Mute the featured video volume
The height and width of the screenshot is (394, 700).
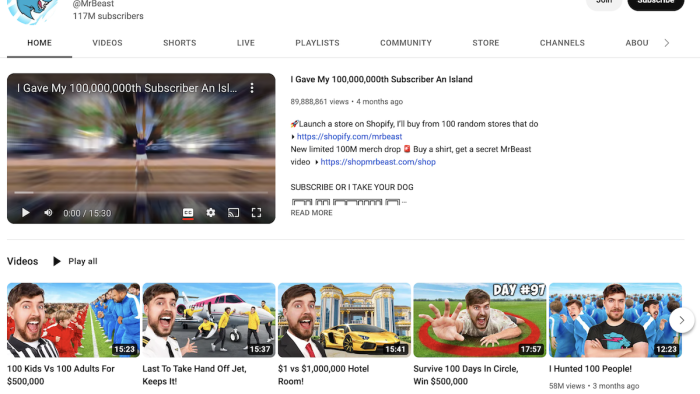pyautogui.click(x=48, y=213)
